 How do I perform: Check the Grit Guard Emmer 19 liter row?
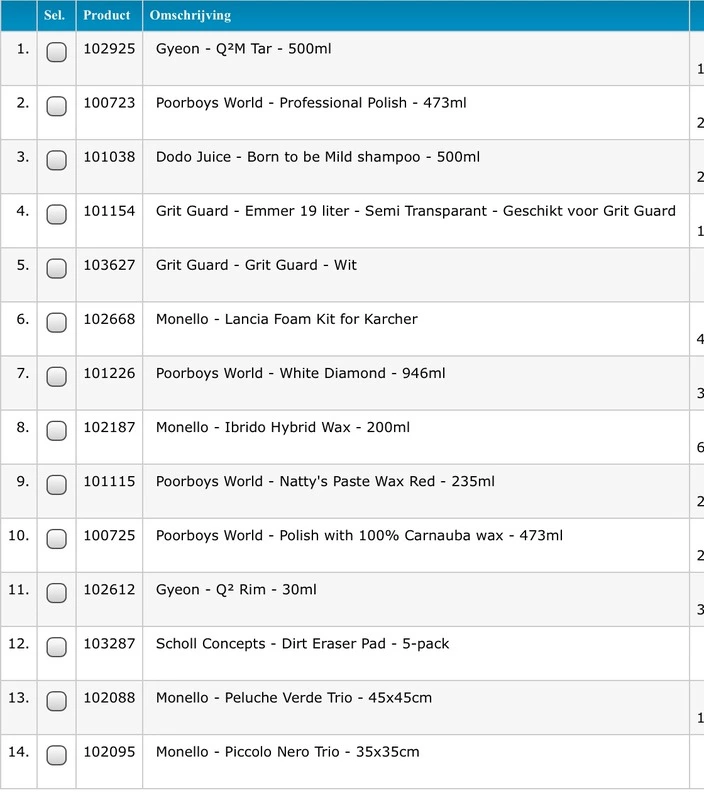[x=56, y=214]
